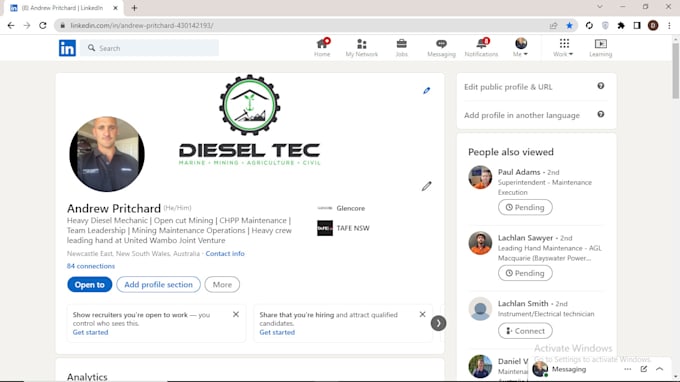Open the My Network page
Image resolution: width=680 pixels, height=382 pixels.
tap(362, 48)
